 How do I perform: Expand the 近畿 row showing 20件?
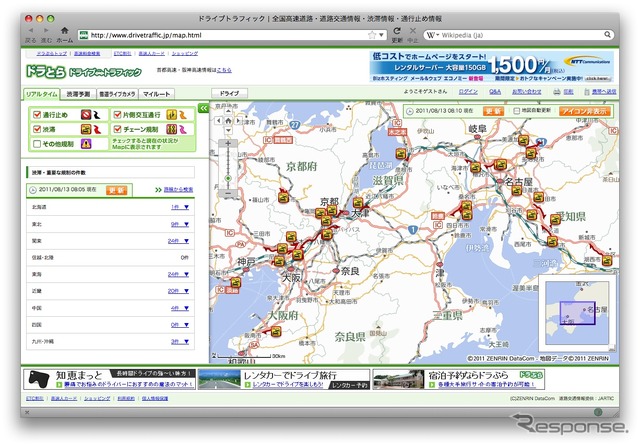click(x=178, y=291)
